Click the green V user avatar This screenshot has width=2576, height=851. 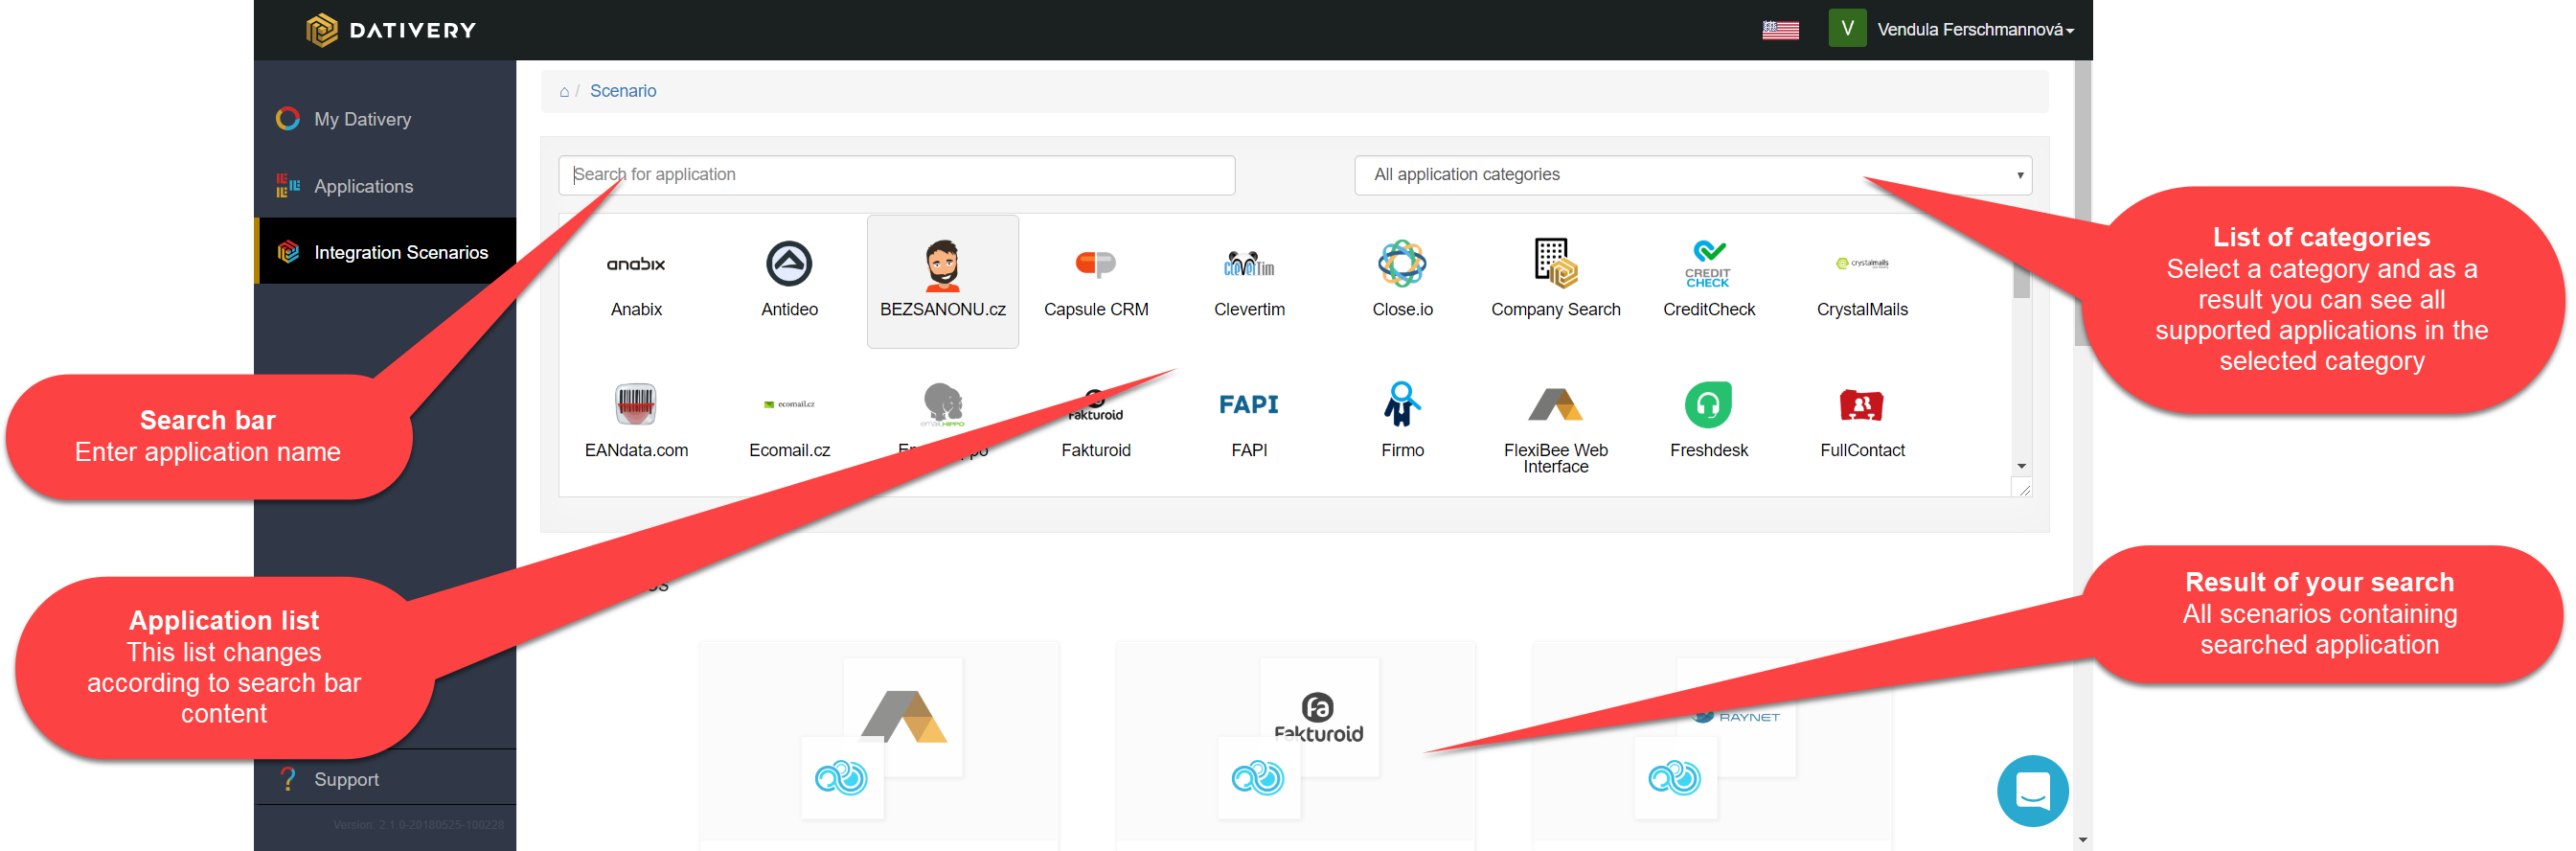tap(1847, 29)
